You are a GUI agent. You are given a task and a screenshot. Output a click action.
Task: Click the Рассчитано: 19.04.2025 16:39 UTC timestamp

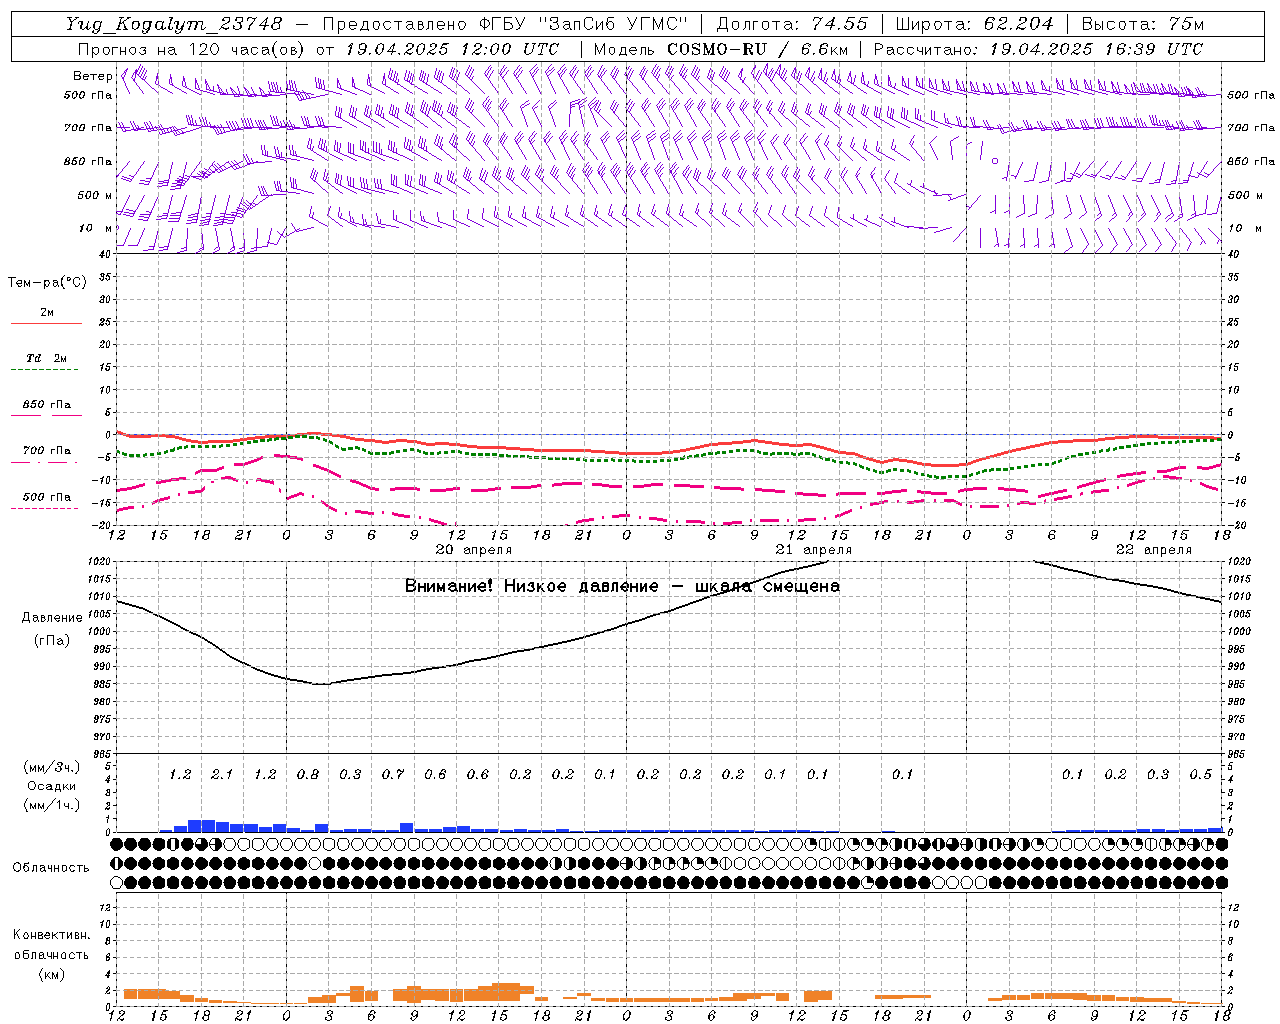coord(1038,49)
